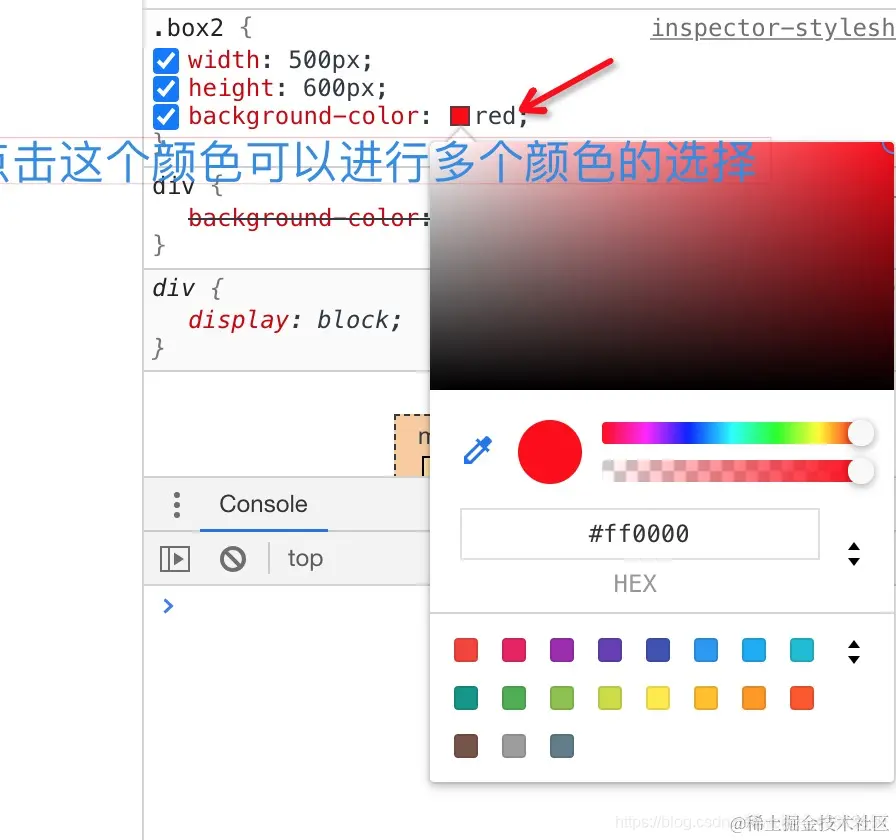Viewport: 896px width, 840px height.
Task: Open the Console panel three-dot menu
Action: 174,504
